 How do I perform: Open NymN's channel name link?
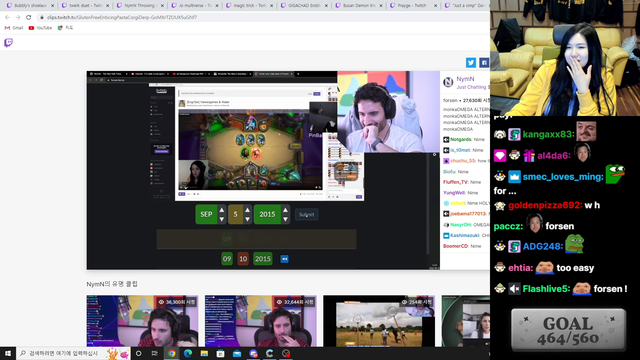tap(465, 79)
